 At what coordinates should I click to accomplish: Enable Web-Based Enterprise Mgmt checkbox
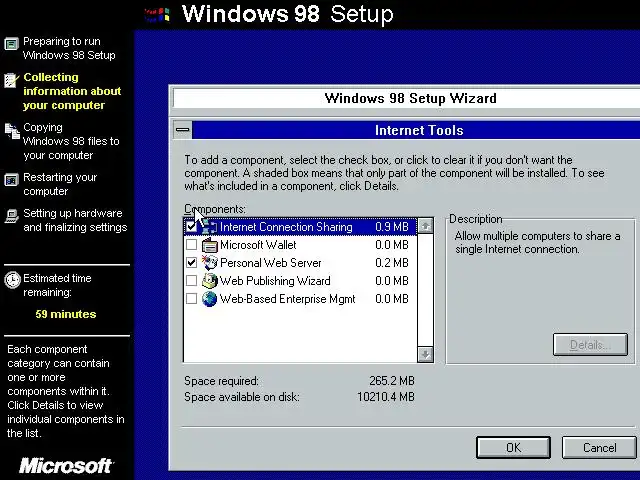coord(191,298)
